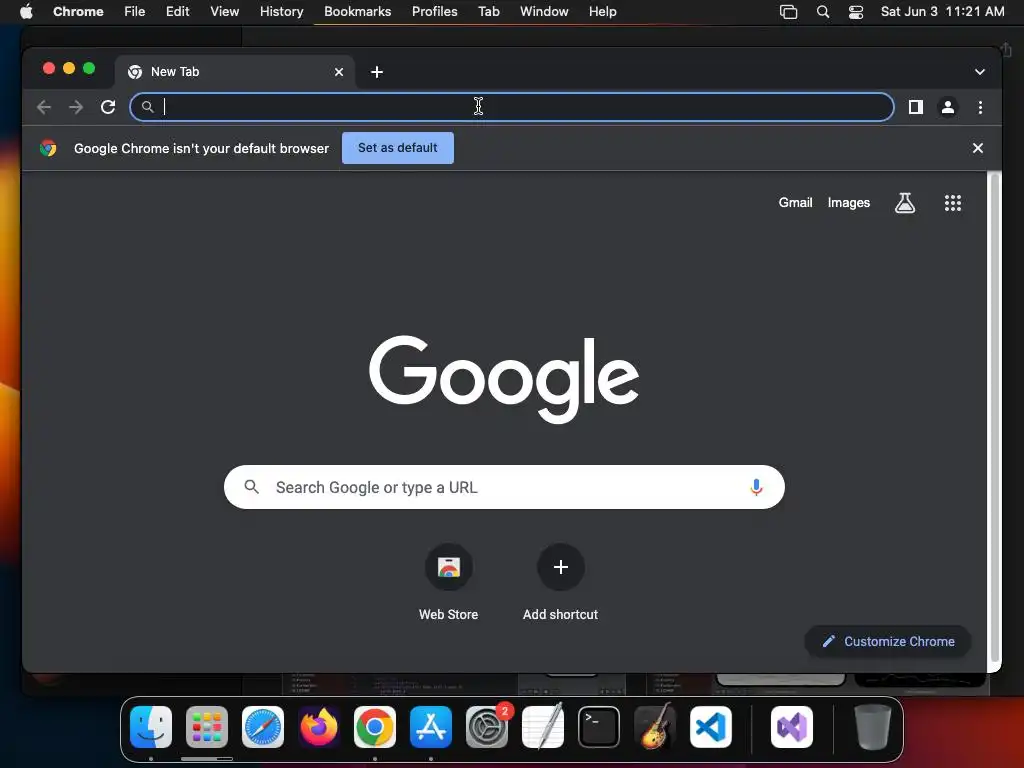Viewport: 1024px width, 768px height.
Task: Open the Window menu
Action: point(544,12)
